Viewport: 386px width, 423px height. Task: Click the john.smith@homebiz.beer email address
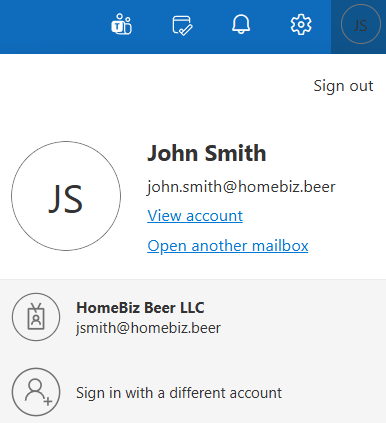coord(241,187)
